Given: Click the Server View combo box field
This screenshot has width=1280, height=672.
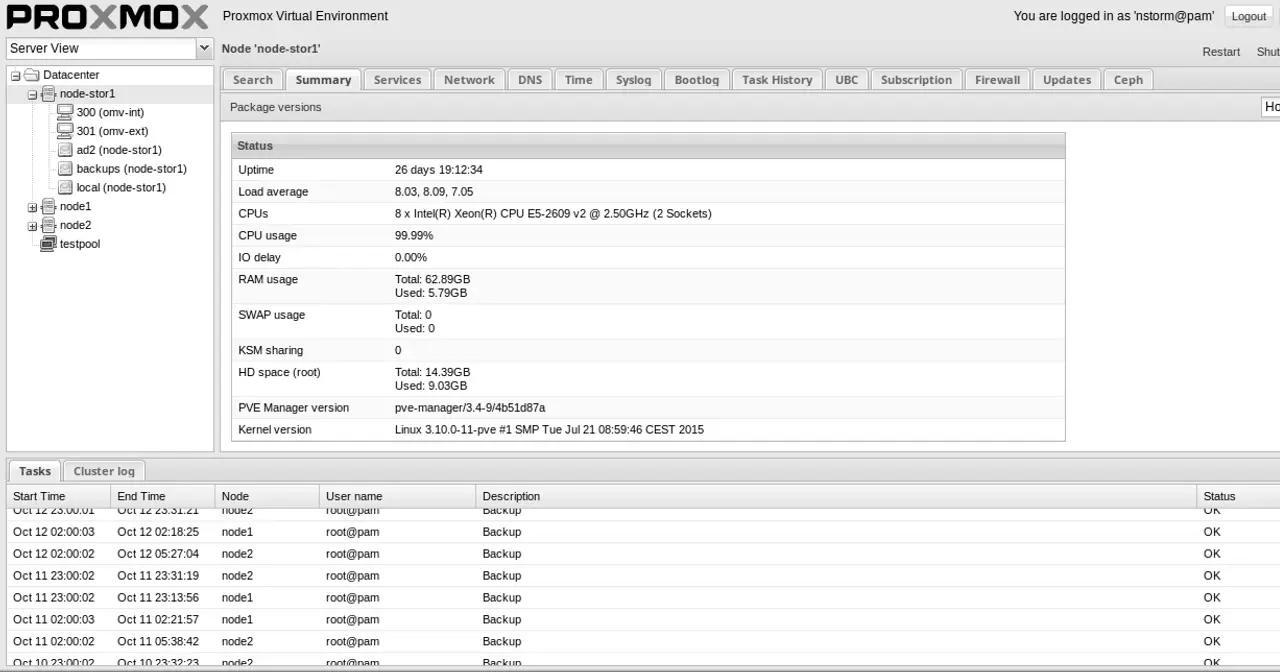Looking at the screenshot, I should [101, 48].
